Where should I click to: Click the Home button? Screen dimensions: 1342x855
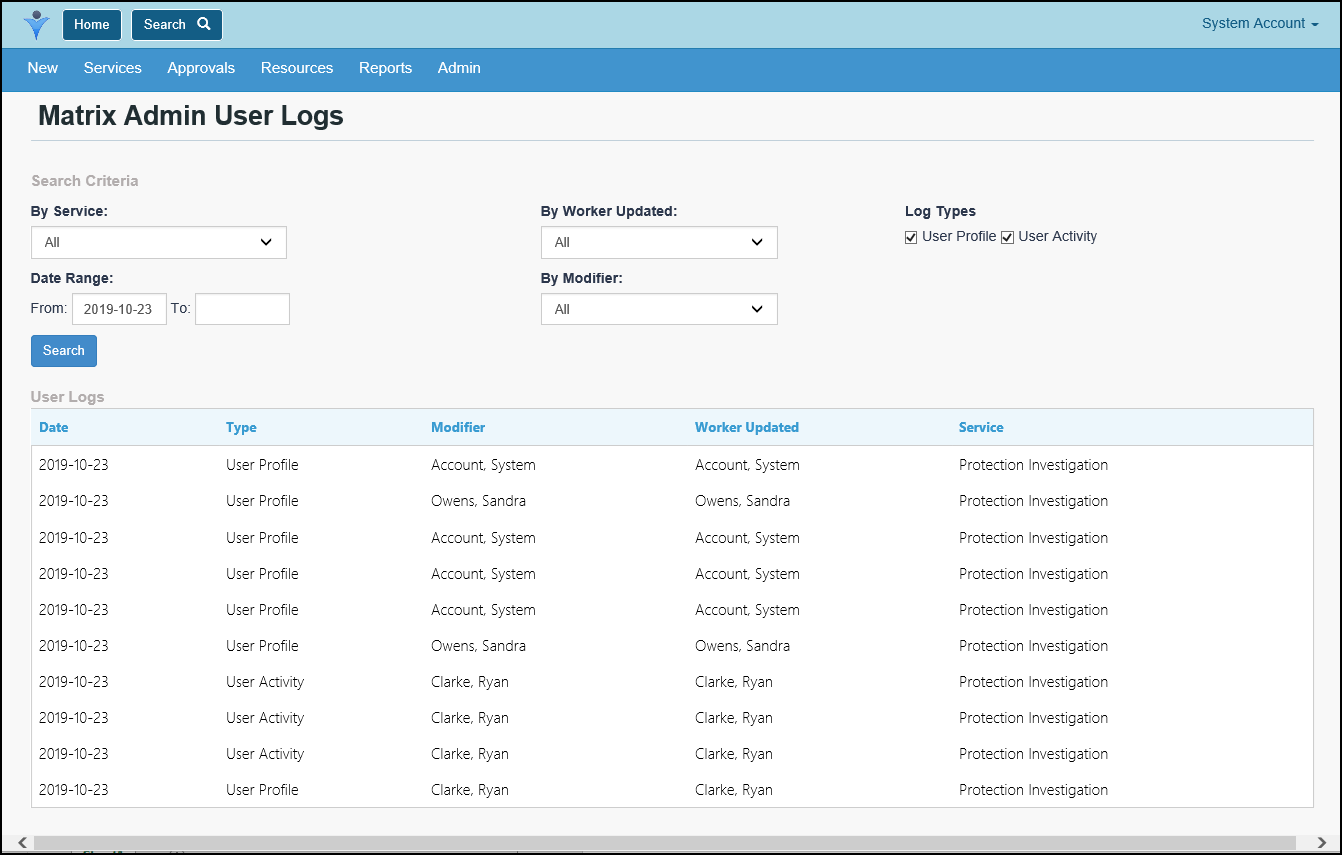pos(92,25)
